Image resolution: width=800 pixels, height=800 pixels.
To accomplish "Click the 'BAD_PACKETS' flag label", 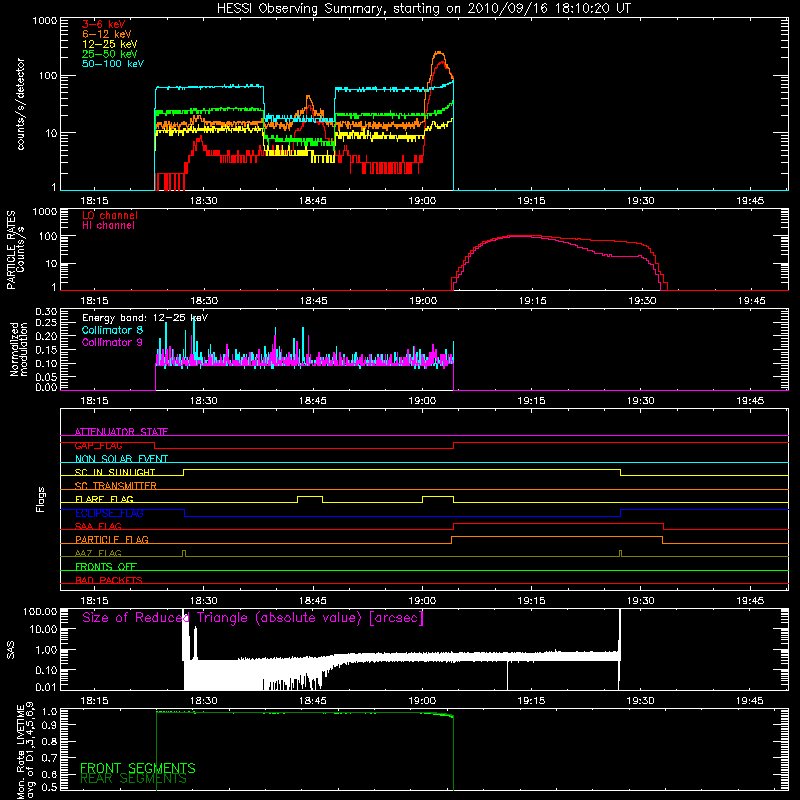I will [109, 580].
